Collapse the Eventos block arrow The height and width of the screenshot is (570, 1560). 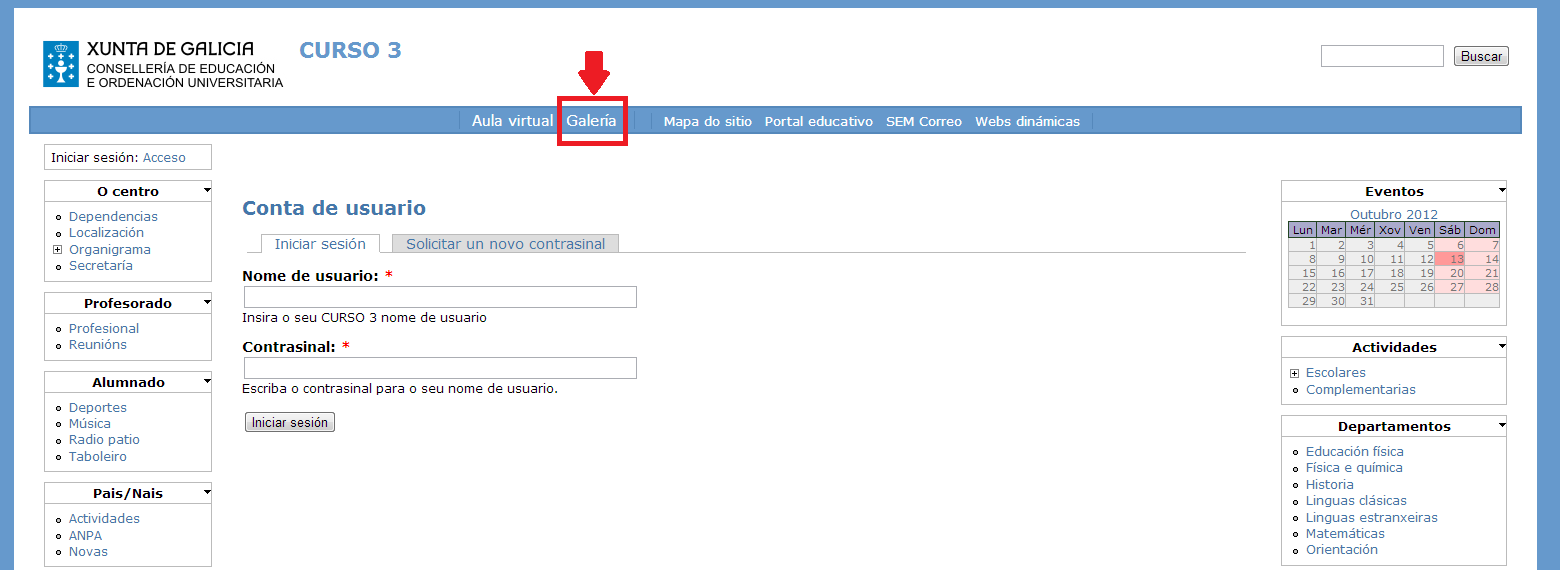(x=1501, y=189)
